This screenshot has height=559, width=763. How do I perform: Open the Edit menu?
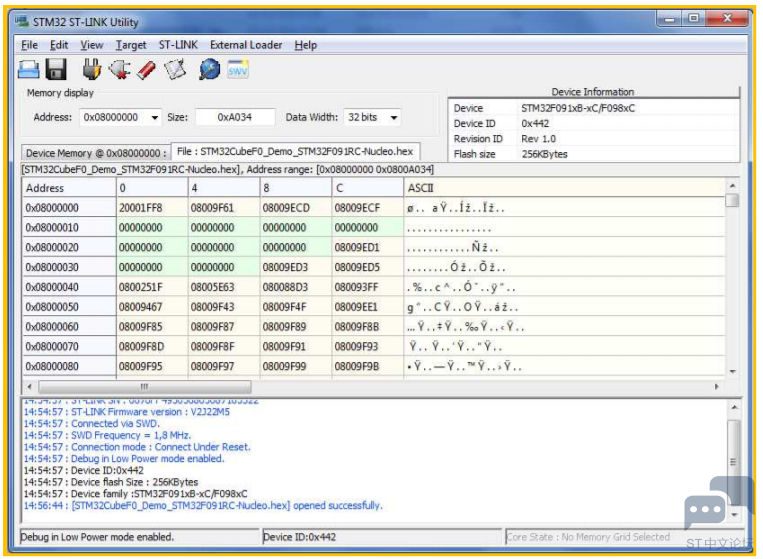coord(59,45)
